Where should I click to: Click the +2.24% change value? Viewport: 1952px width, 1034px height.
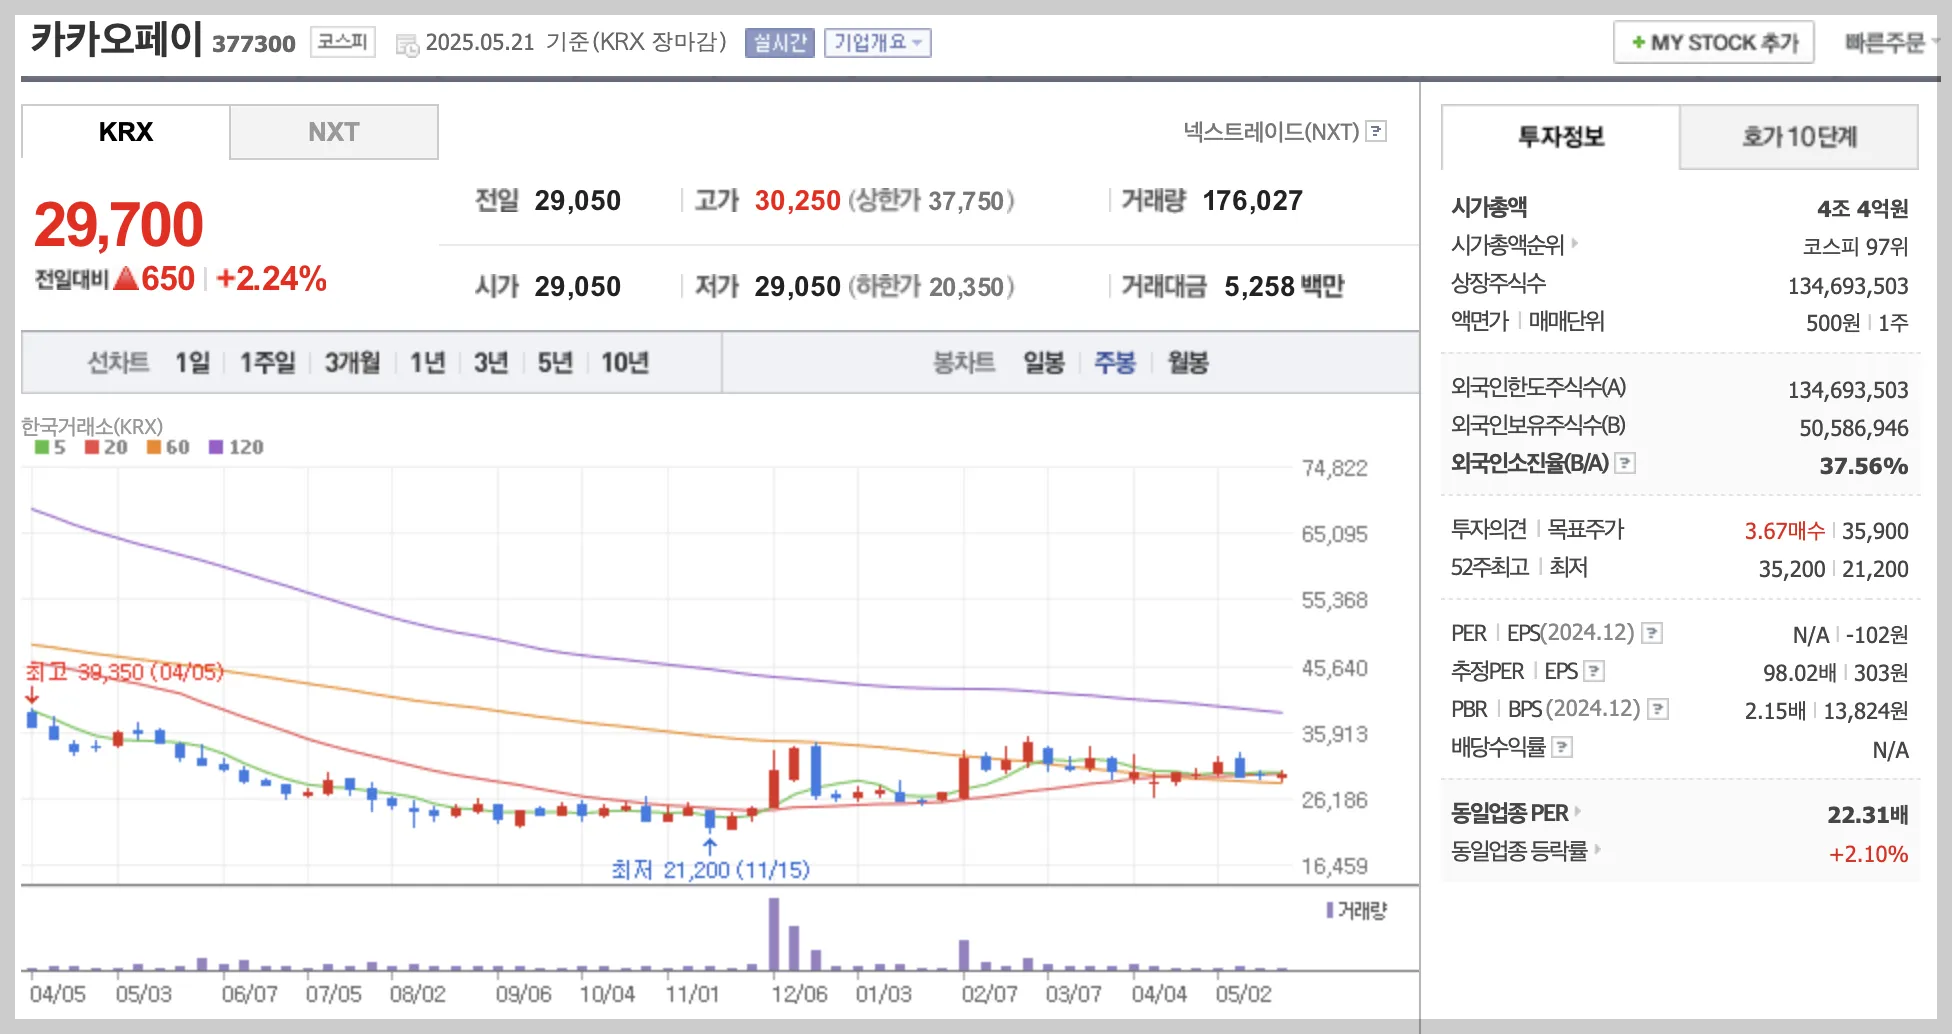tap(271, 278)
